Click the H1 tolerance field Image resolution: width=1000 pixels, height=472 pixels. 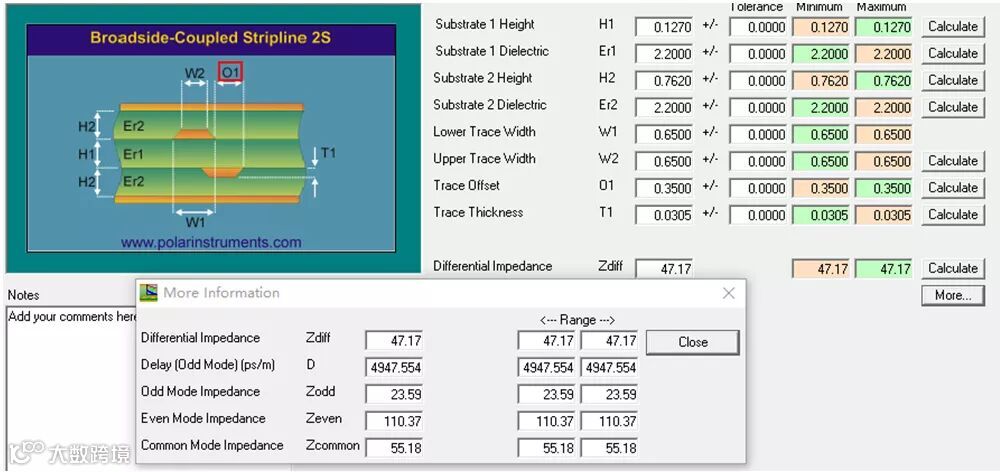(758, 27)
